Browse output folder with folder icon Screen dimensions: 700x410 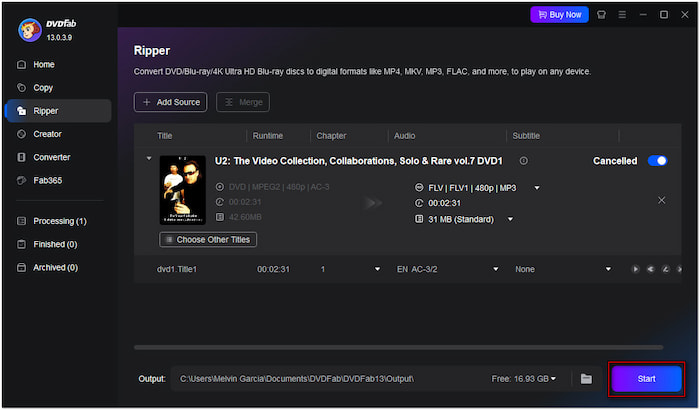coord(586,379)
